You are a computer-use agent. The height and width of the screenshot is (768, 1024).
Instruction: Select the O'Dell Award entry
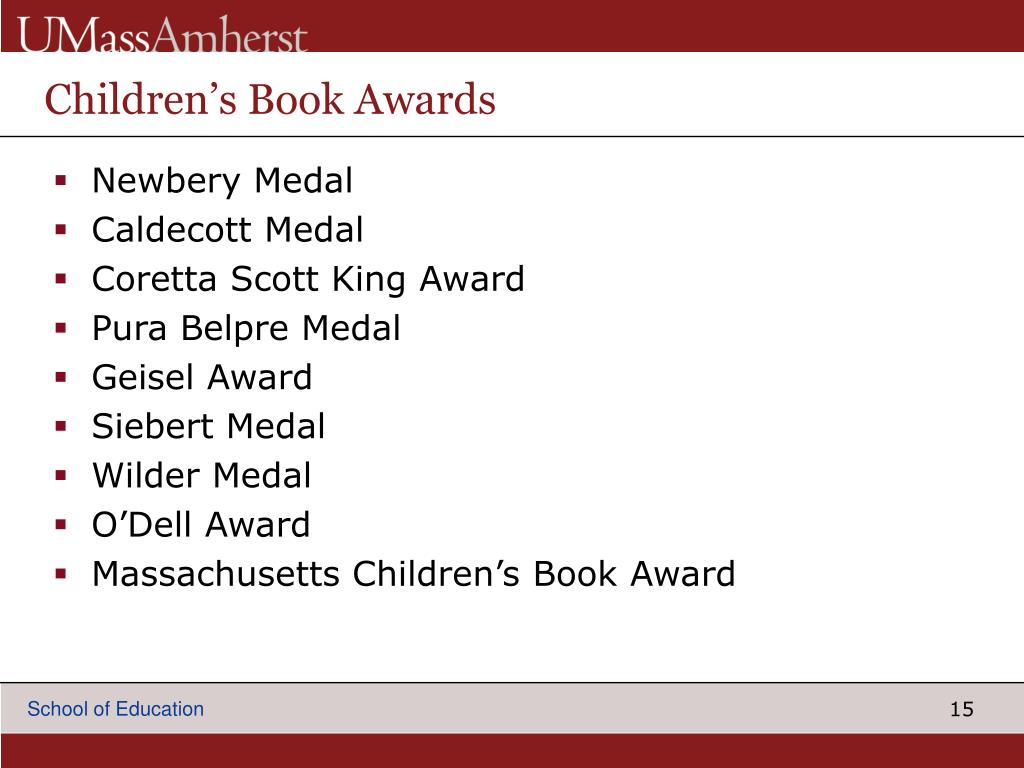[201, 524]
